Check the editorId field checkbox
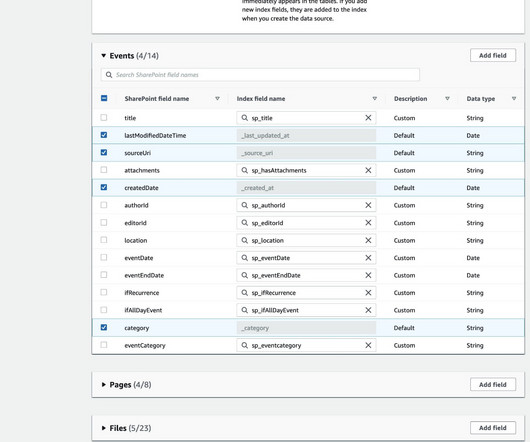 tap(104, 222)
